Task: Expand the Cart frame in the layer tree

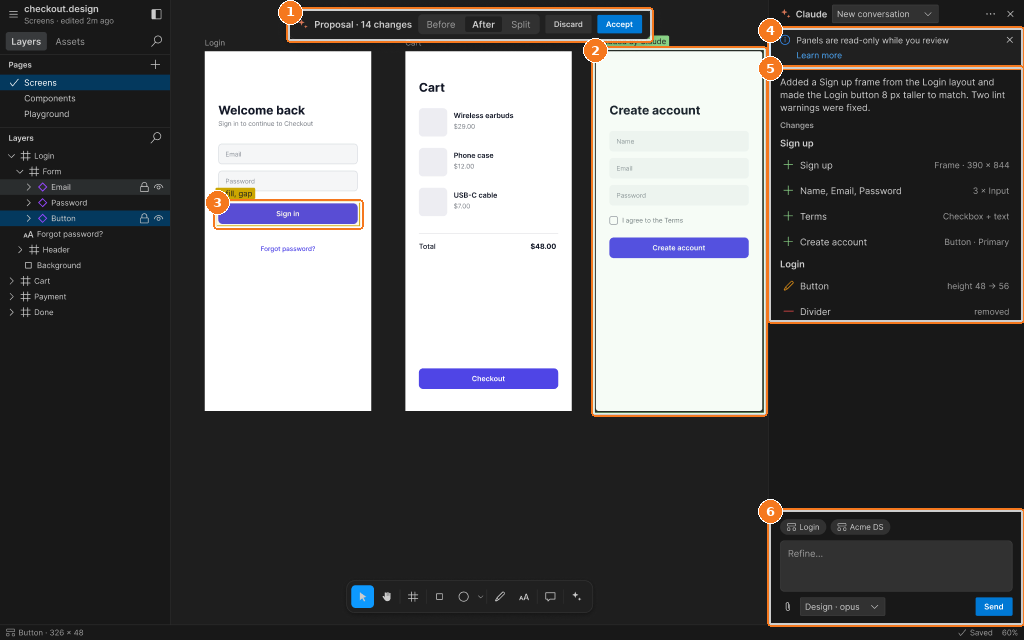Action: pyautogui.click(x=12, y=281)
